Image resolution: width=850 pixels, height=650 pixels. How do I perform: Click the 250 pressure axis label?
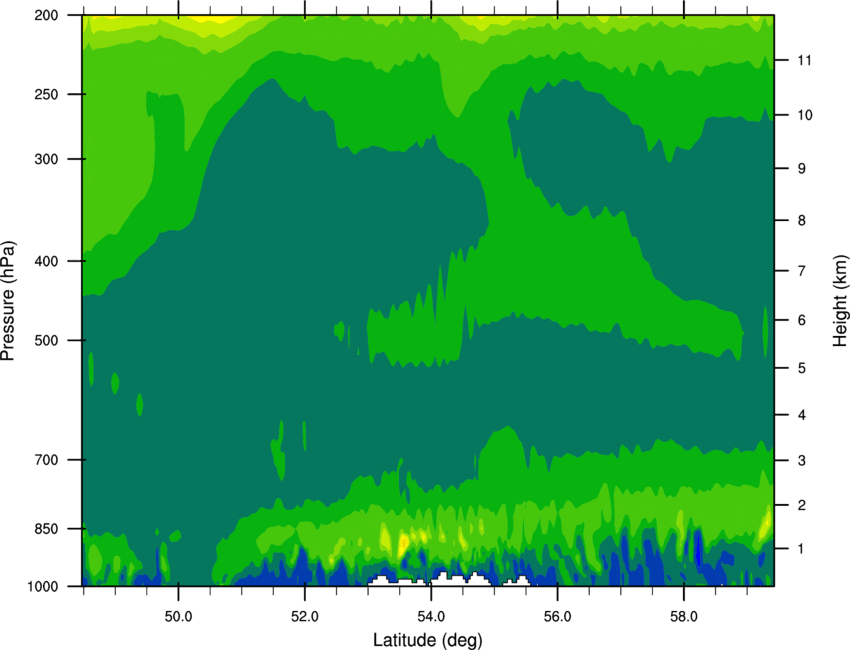46,94
